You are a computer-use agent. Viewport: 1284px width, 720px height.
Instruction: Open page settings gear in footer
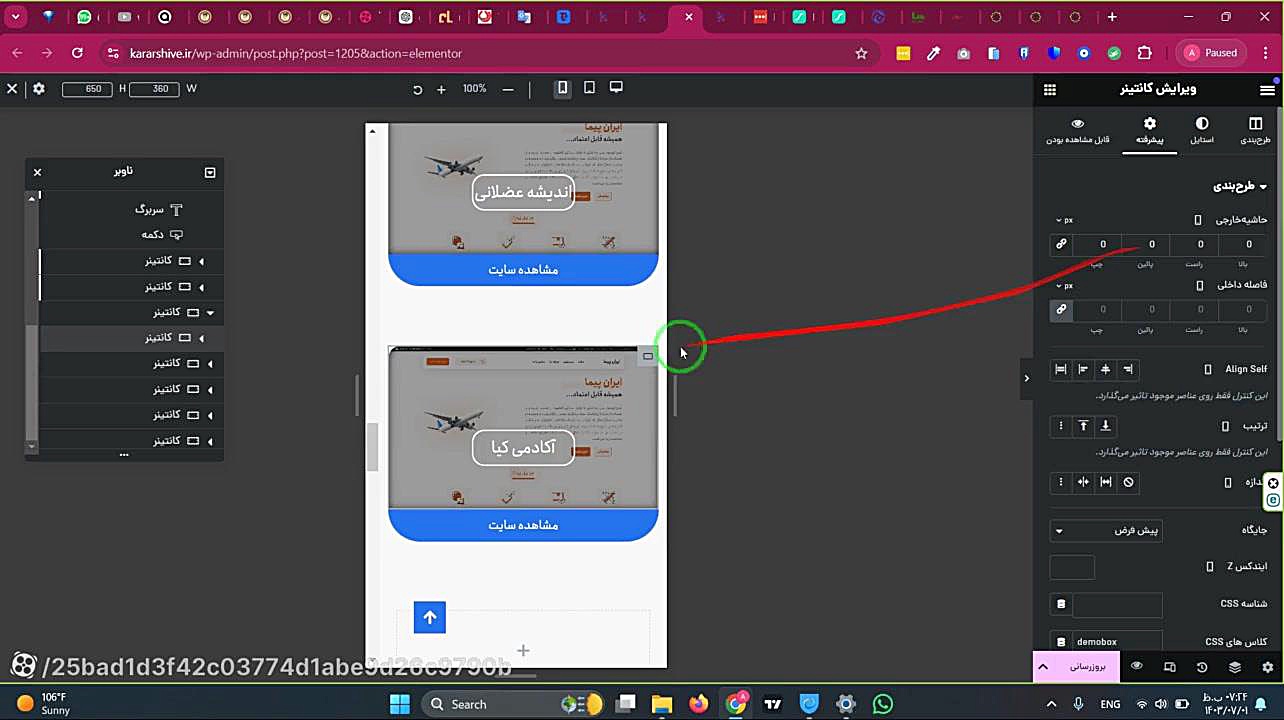[1268, 667]
